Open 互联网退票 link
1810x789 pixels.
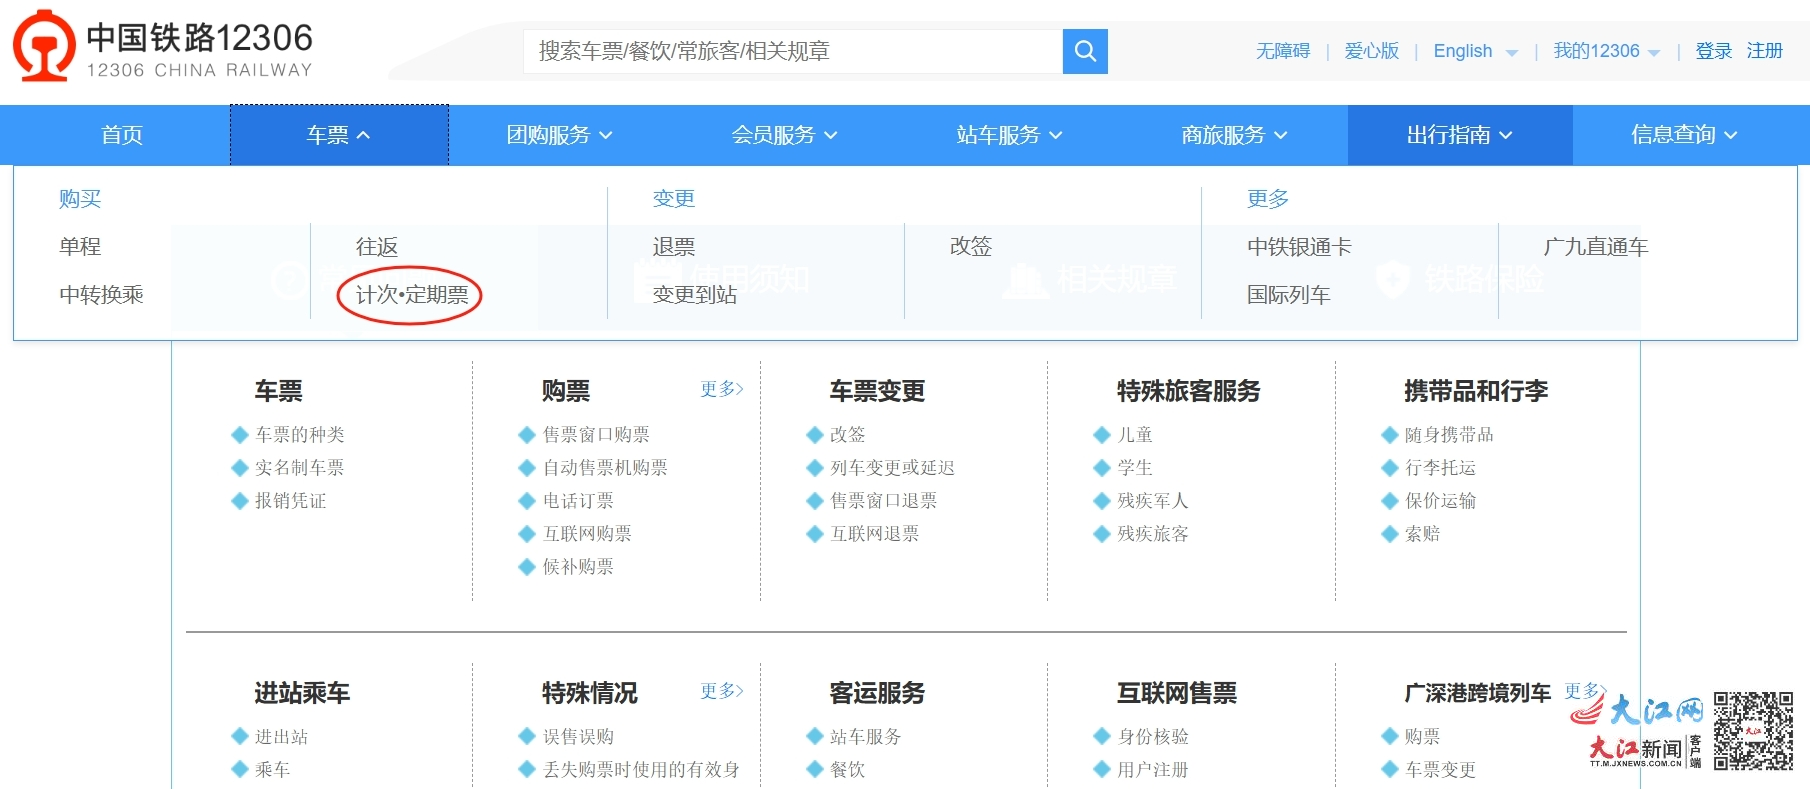[875, 533]
